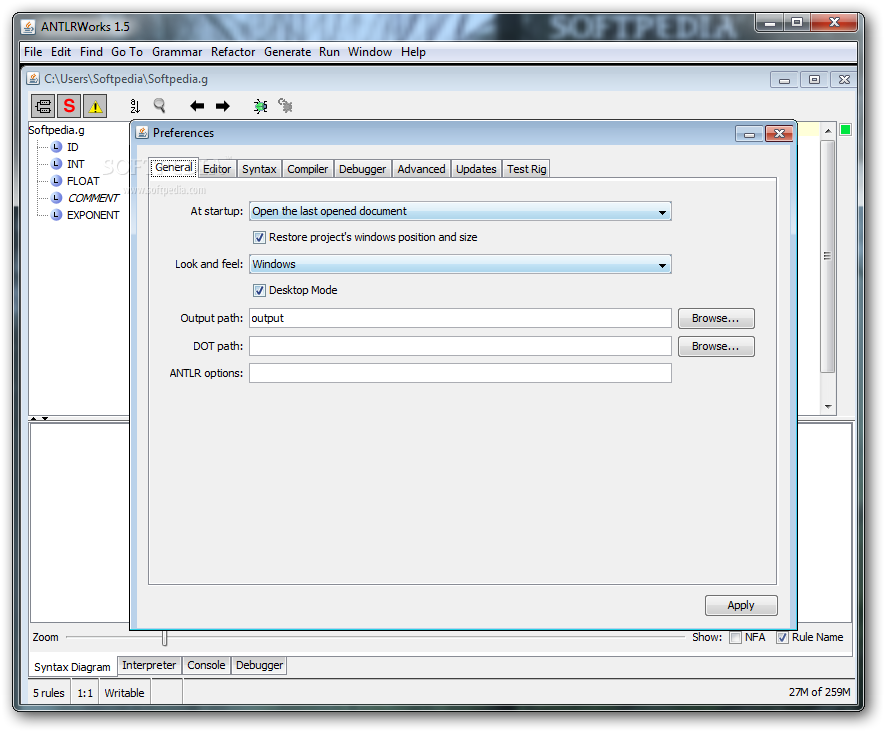Click the Zoom slider handle
This screenshot has width=885, height=732.
pyautogui.click(x=164, y=638)
